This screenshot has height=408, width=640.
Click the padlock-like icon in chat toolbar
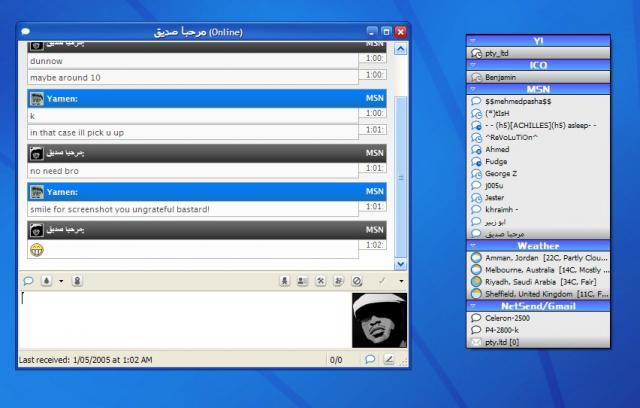coord(77,281)
